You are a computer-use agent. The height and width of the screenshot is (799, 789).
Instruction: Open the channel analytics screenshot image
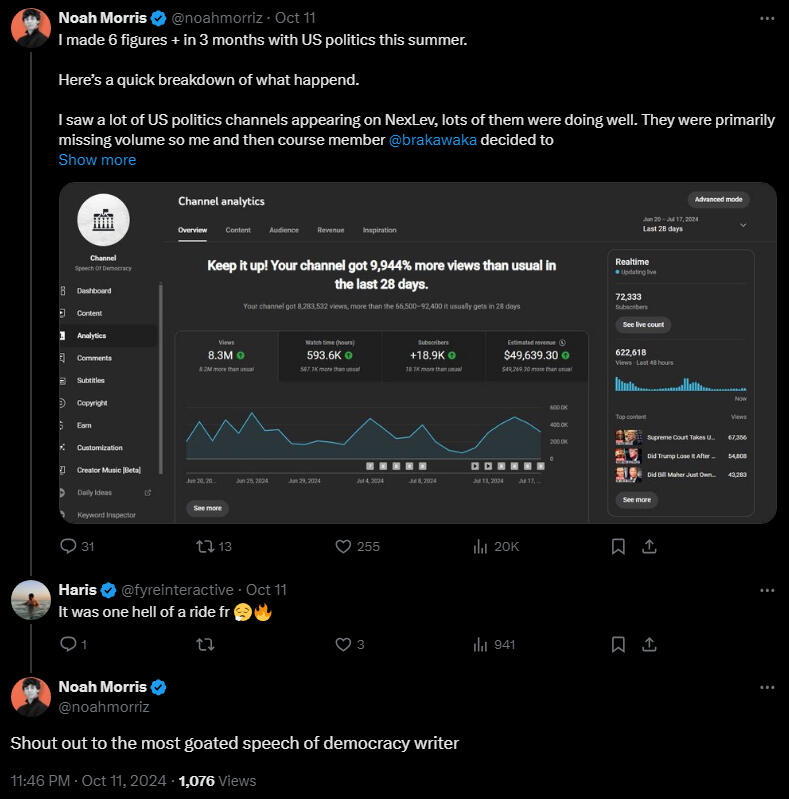(x=417, y=352)
